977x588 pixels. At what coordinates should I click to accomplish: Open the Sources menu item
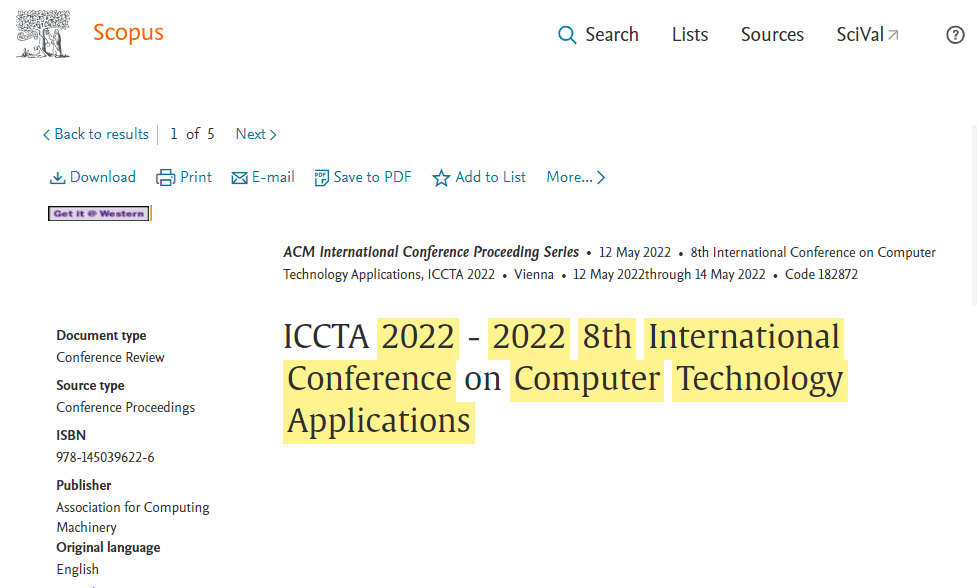pyautogui.click(x=771, y=34)
